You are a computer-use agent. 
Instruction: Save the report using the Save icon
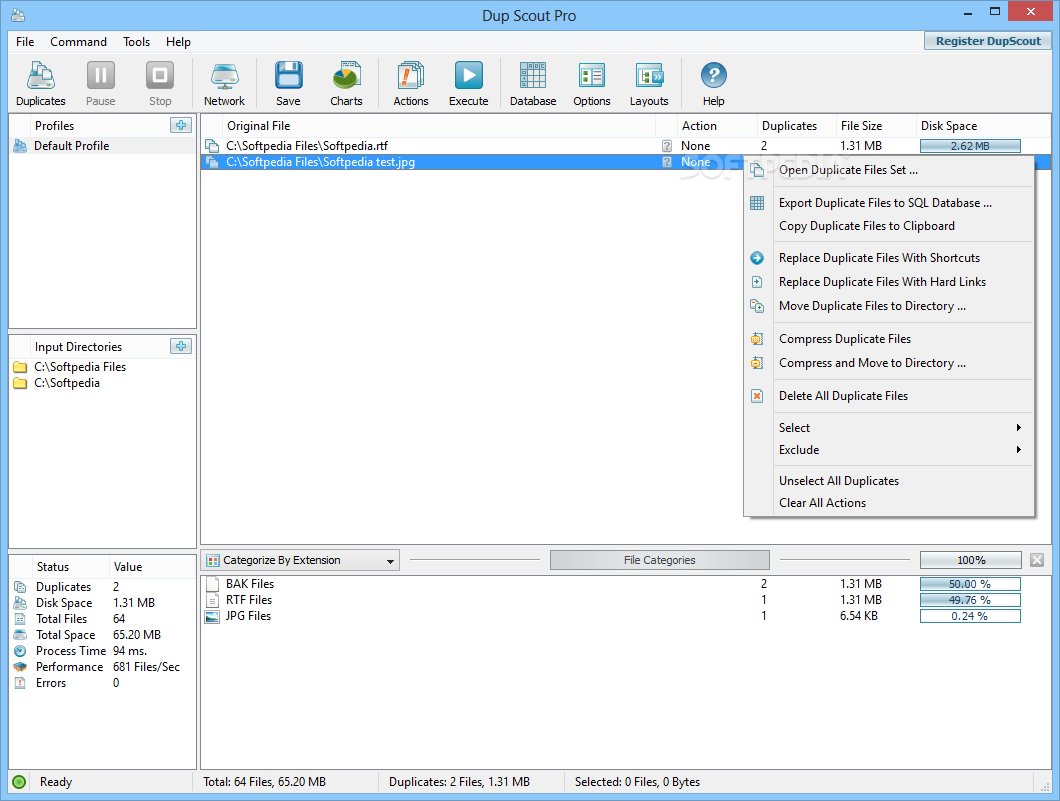289,83
